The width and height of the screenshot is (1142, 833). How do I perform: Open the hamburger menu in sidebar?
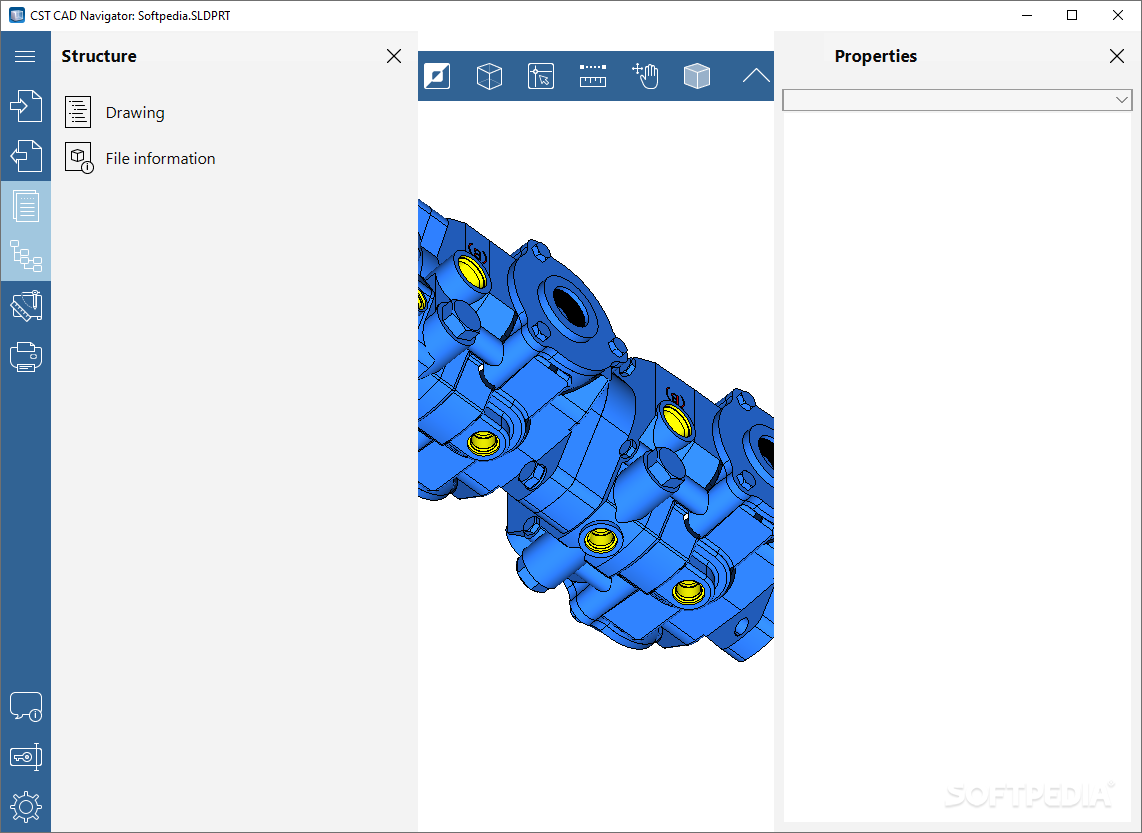(x=25, y=56)
